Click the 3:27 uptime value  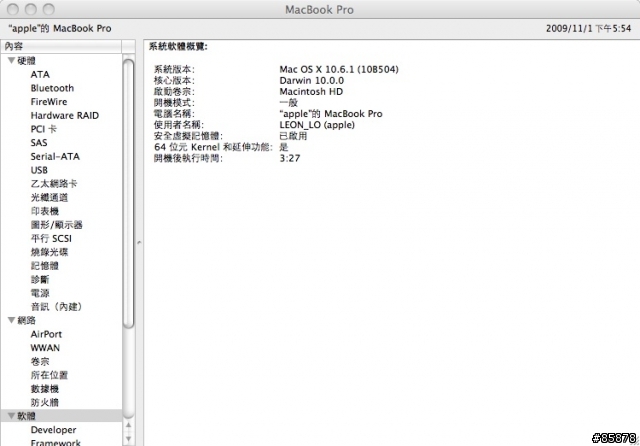tap(290, 158)
